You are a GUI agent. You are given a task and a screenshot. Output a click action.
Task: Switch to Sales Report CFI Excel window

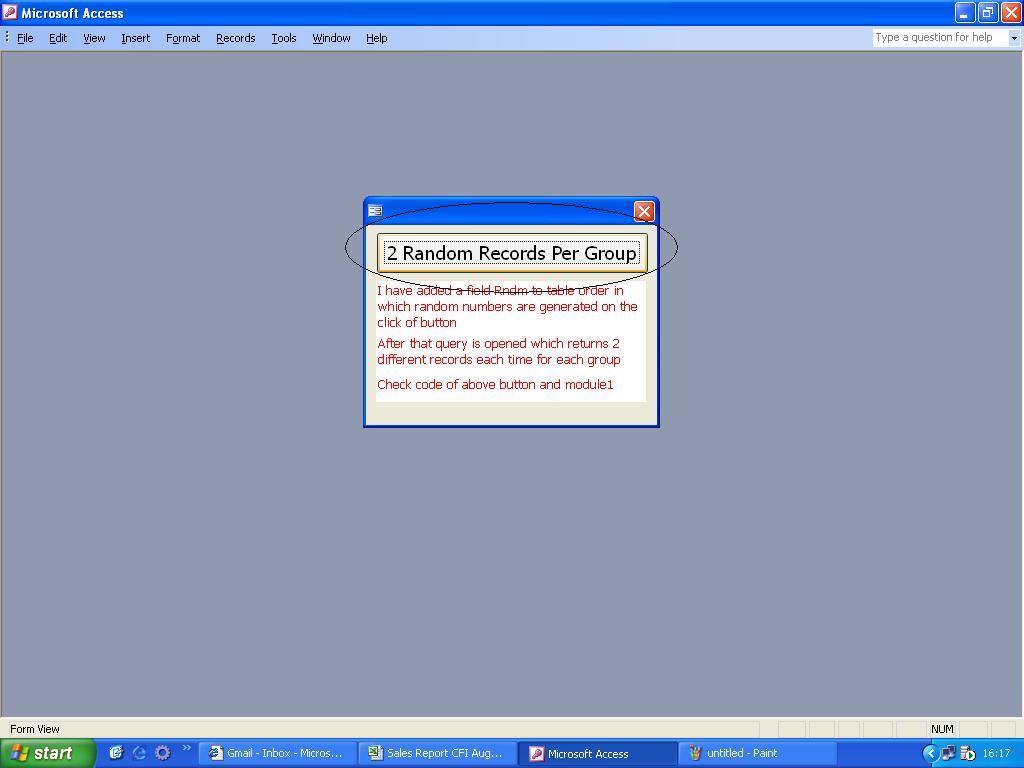(x=437, y=753)
